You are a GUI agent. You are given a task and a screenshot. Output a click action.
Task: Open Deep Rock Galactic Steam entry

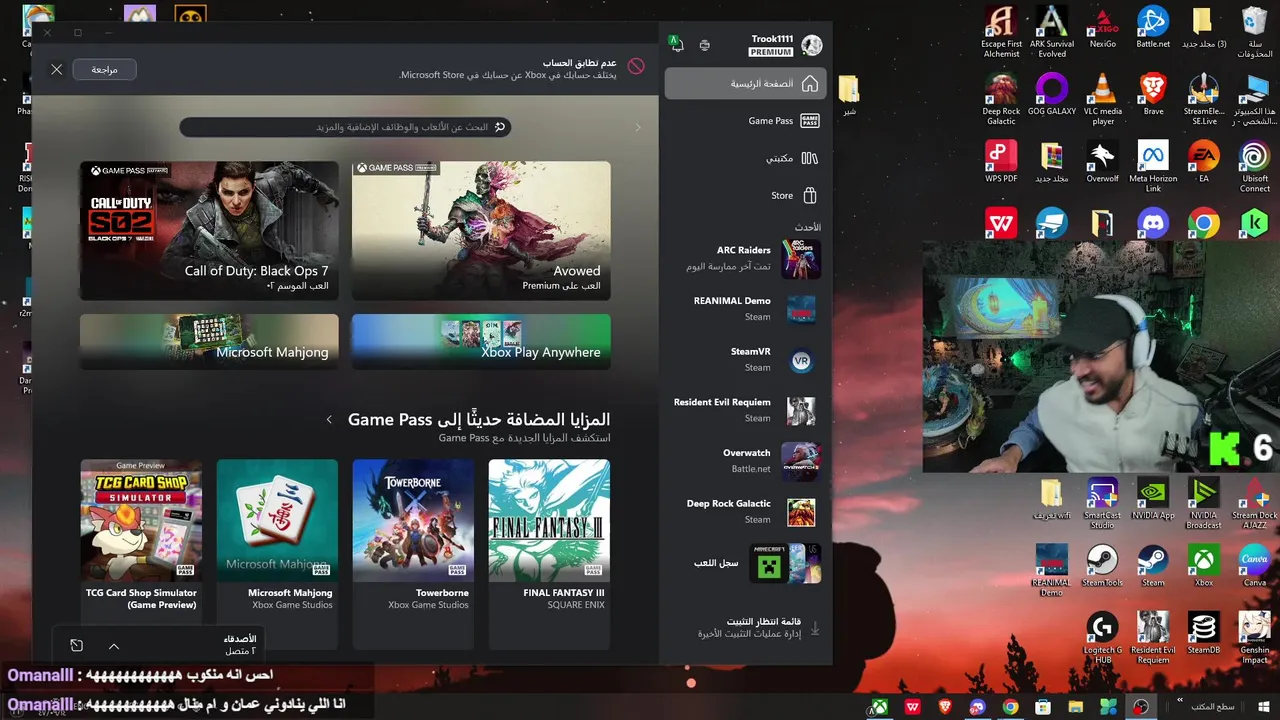coord(745,512)
